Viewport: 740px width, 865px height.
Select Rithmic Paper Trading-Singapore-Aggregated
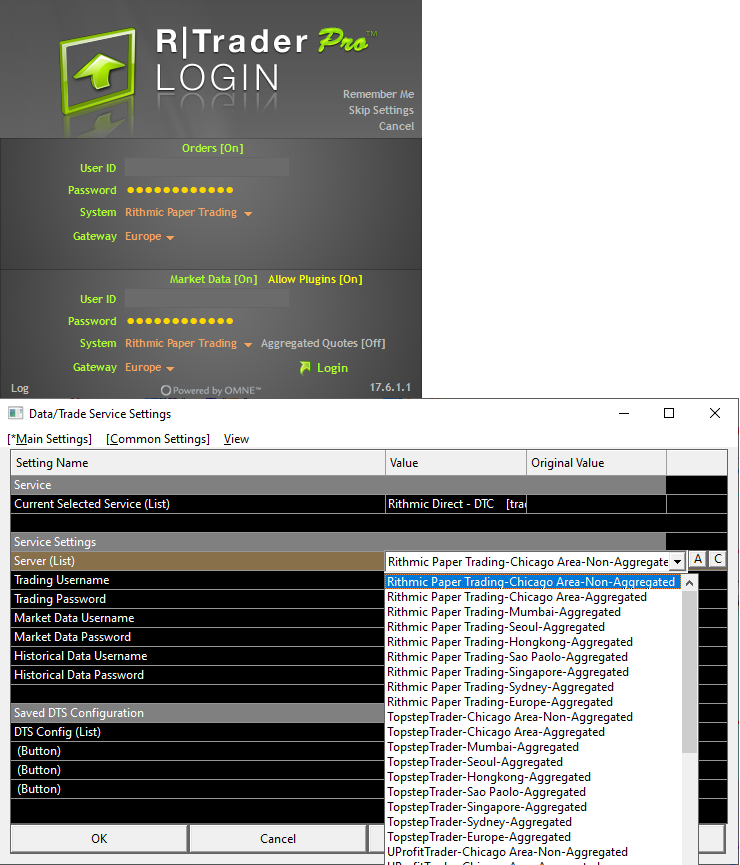533,672
